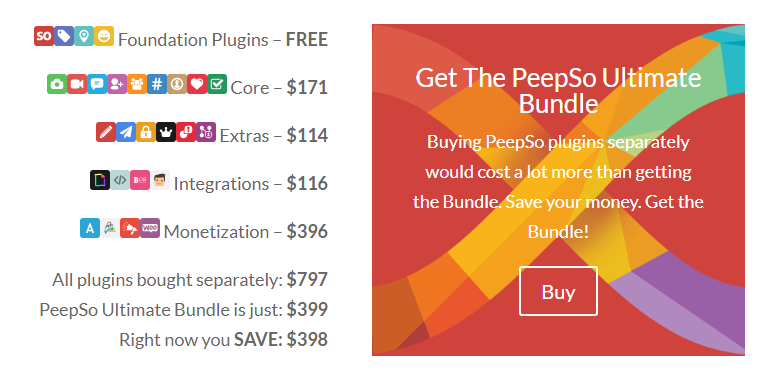The width and height of the screenshot is (763, 369).
Task: Click the Buy button on the banner
Action: coord(558,291)
